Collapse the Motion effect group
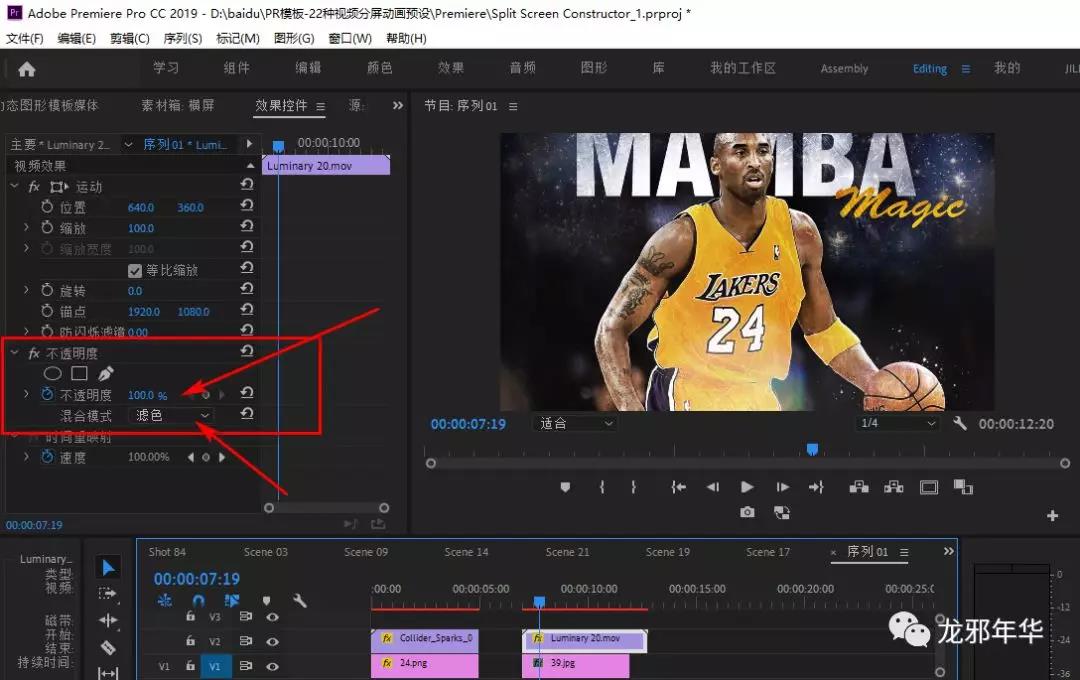1080x680 pixels. pyautogui.click(x=14, y=186)
